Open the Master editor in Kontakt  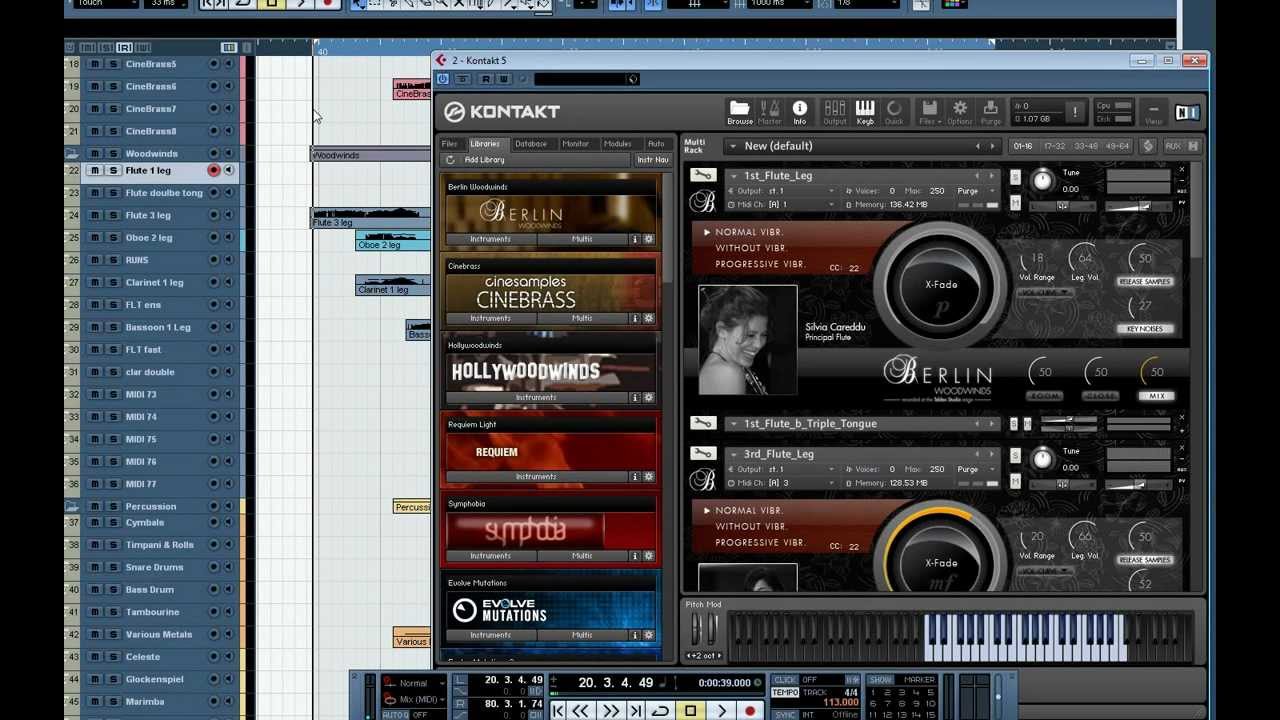pos(769,112)
